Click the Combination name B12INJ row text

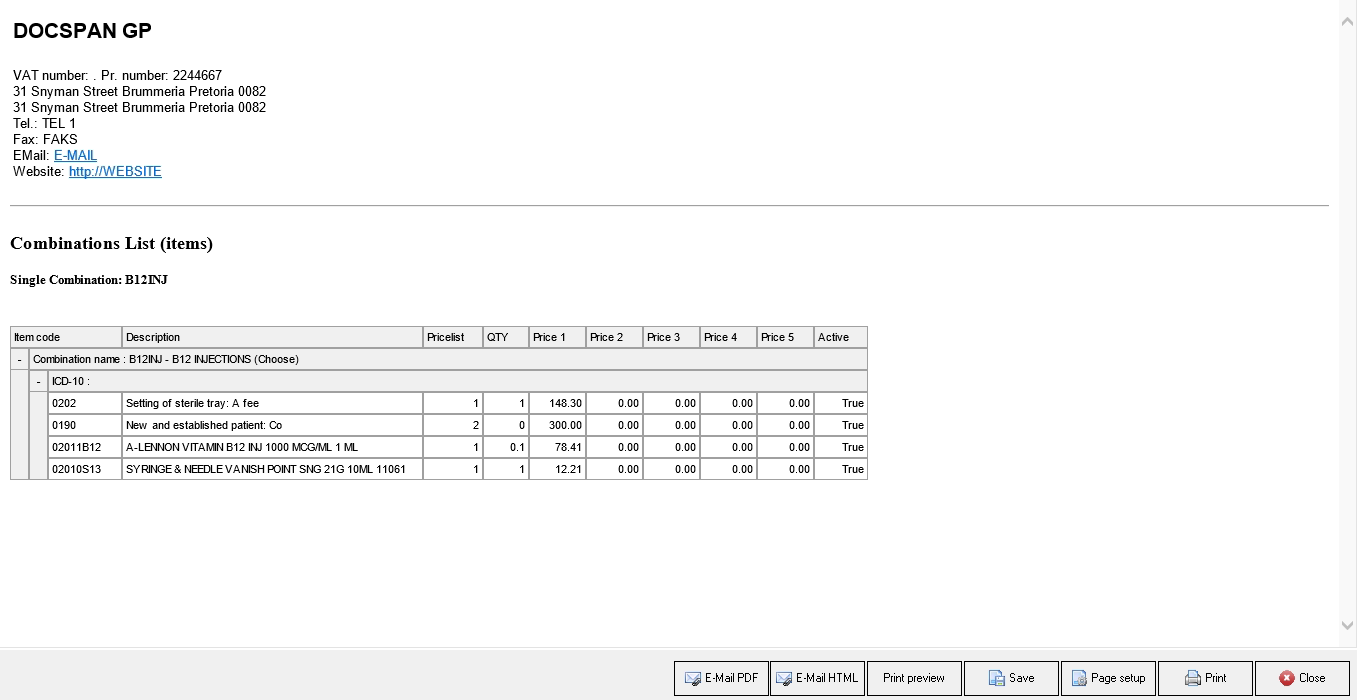tap(166, 359)
